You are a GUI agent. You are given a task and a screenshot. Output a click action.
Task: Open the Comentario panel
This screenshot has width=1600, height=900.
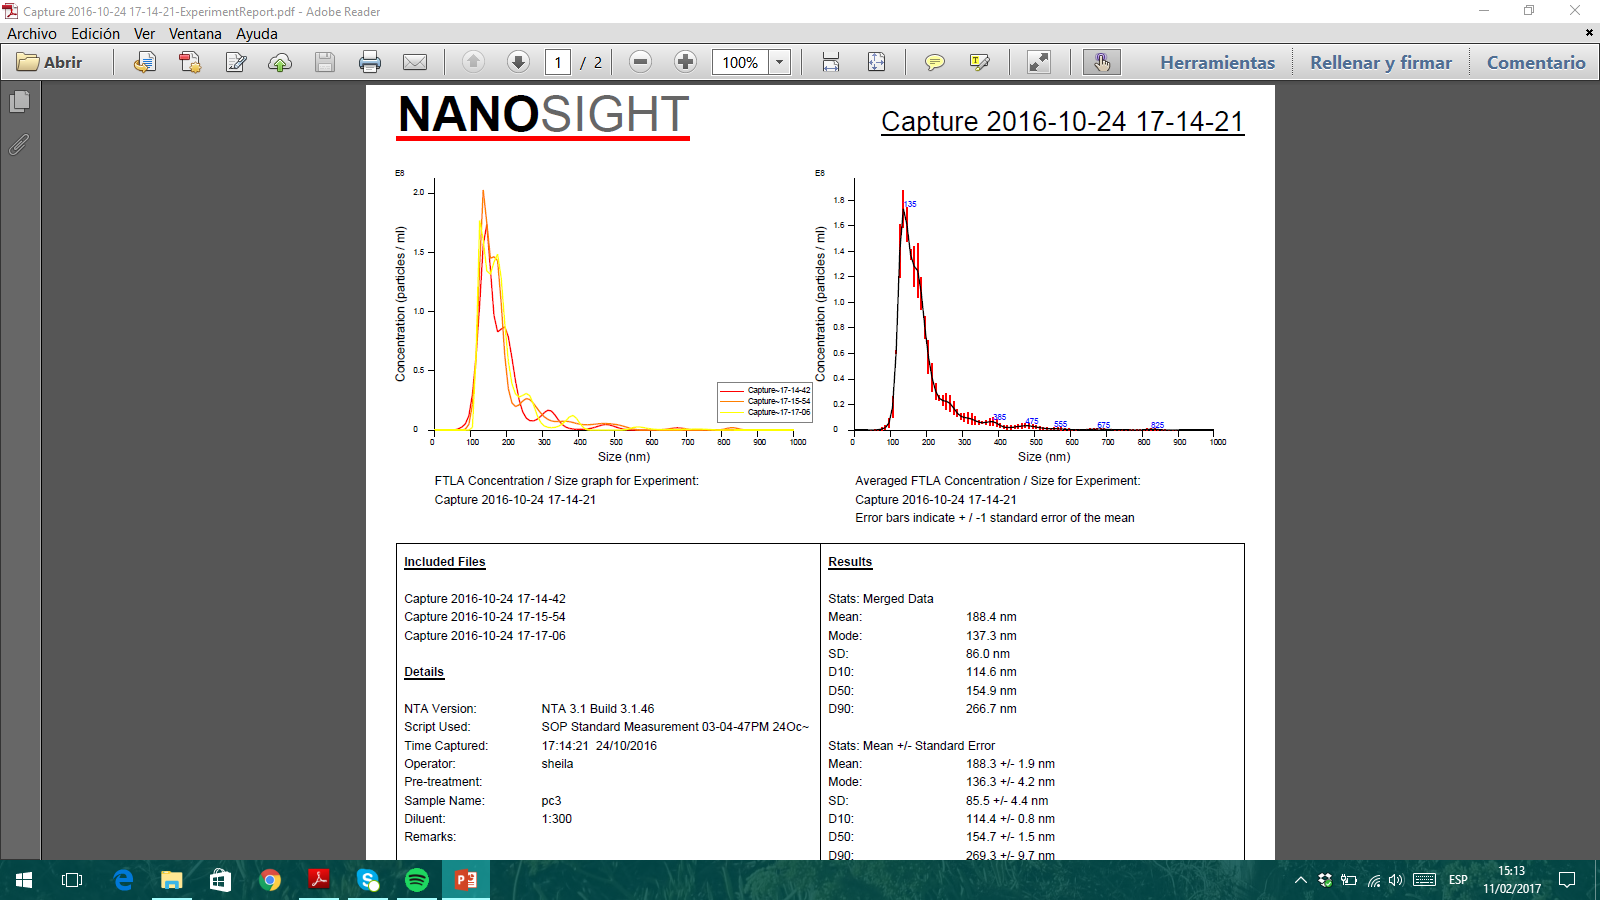pyautogui.click(x=1536, y=62)
